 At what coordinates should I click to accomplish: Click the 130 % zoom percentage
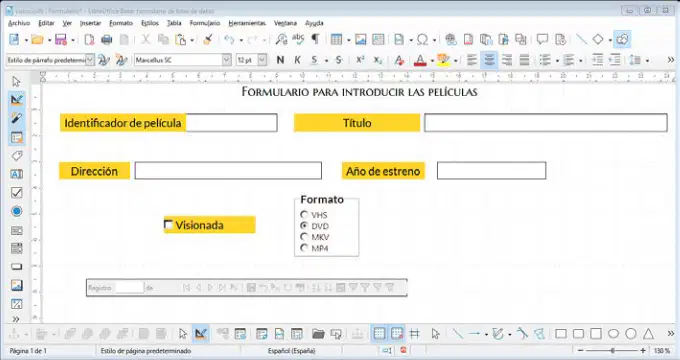[x=662, y=351]
